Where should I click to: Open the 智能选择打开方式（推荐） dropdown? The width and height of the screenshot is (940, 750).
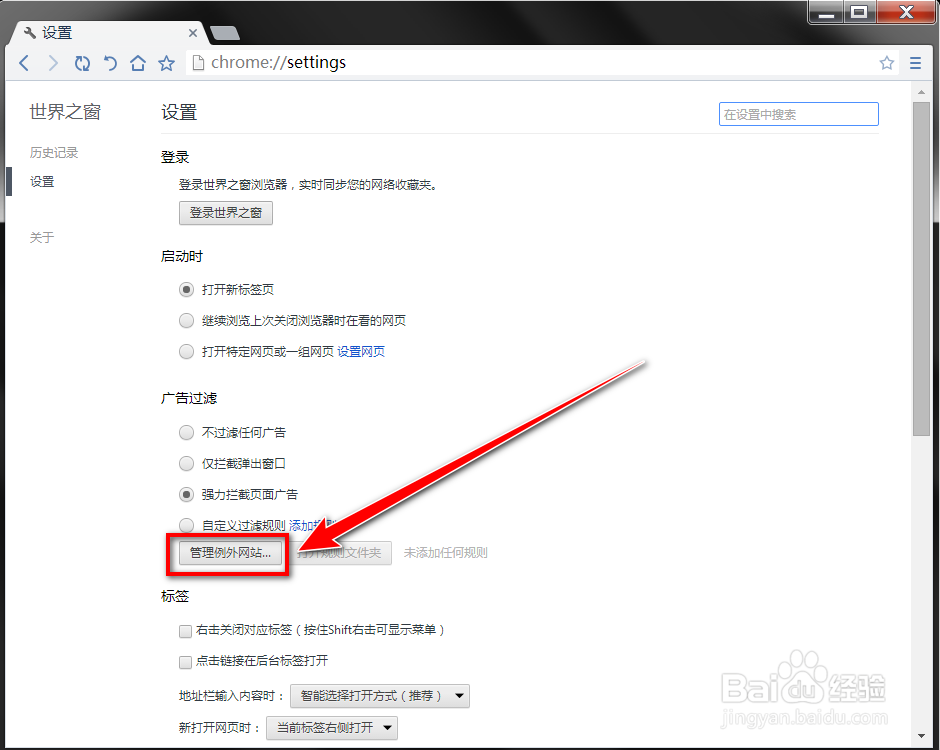point(380,696)
